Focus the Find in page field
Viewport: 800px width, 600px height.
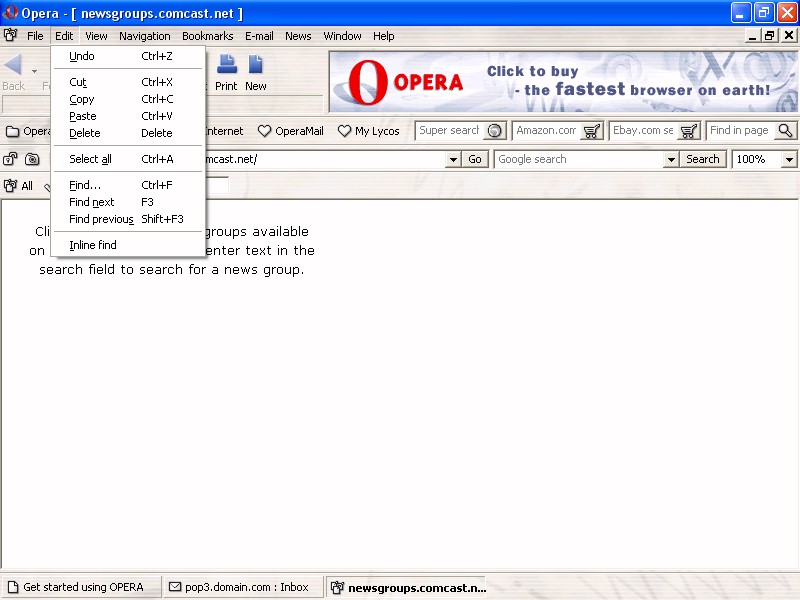[x=741, y=131]
